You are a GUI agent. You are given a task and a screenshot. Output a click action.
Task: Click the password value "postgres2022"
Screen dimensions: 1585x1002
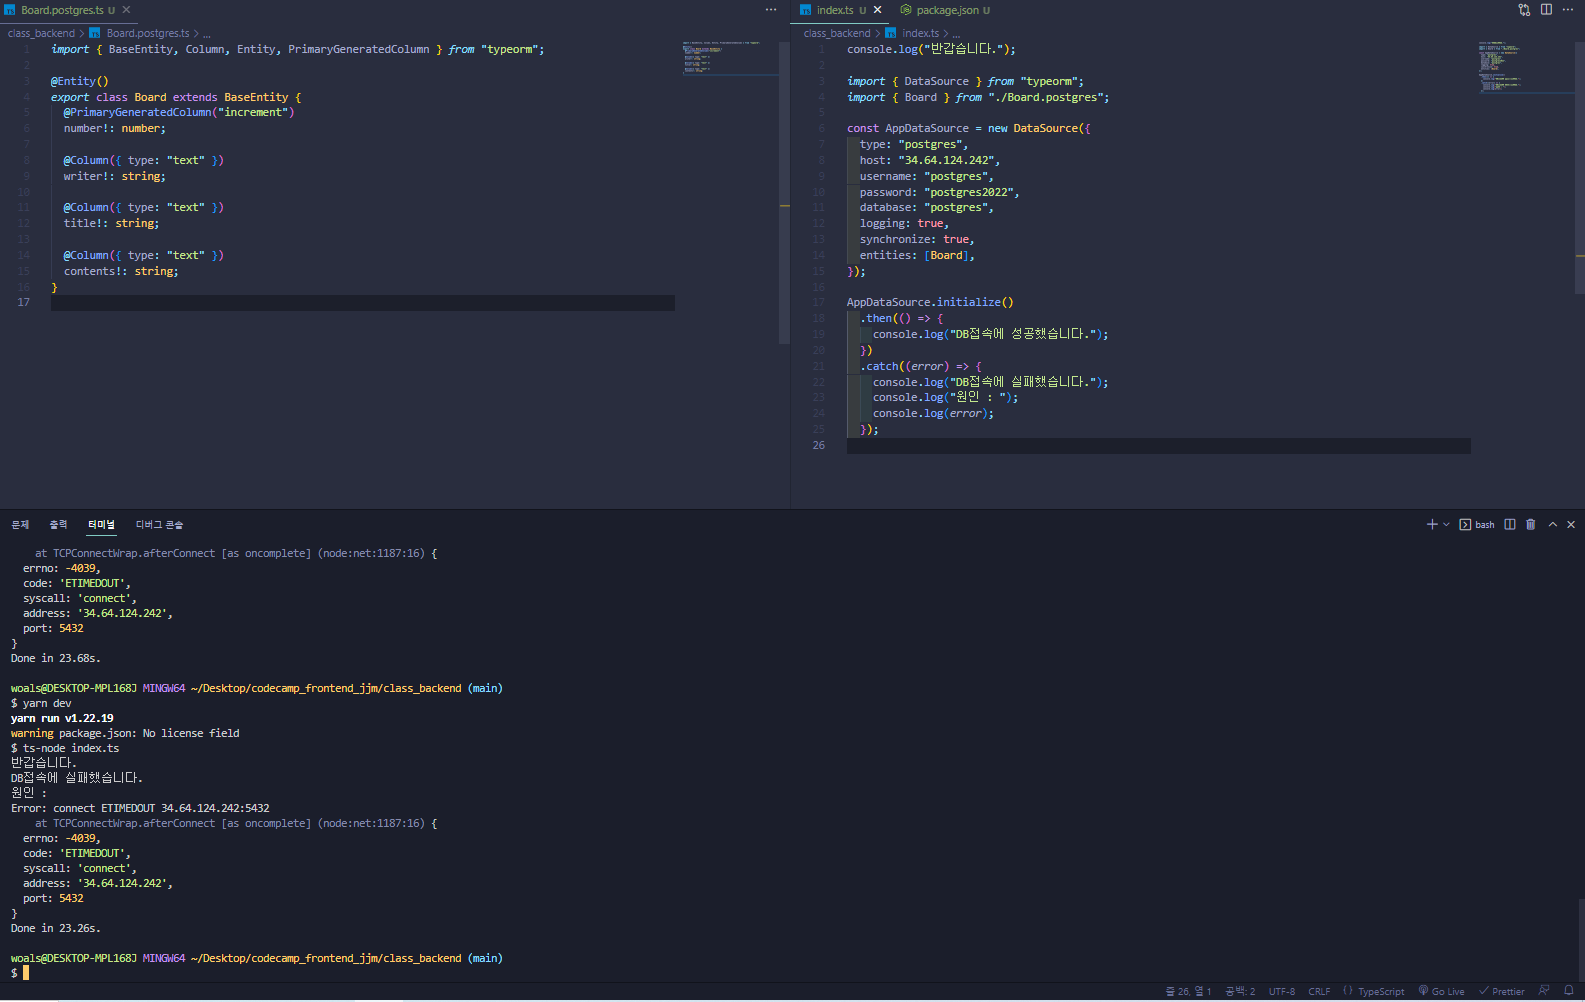[969, 193]
